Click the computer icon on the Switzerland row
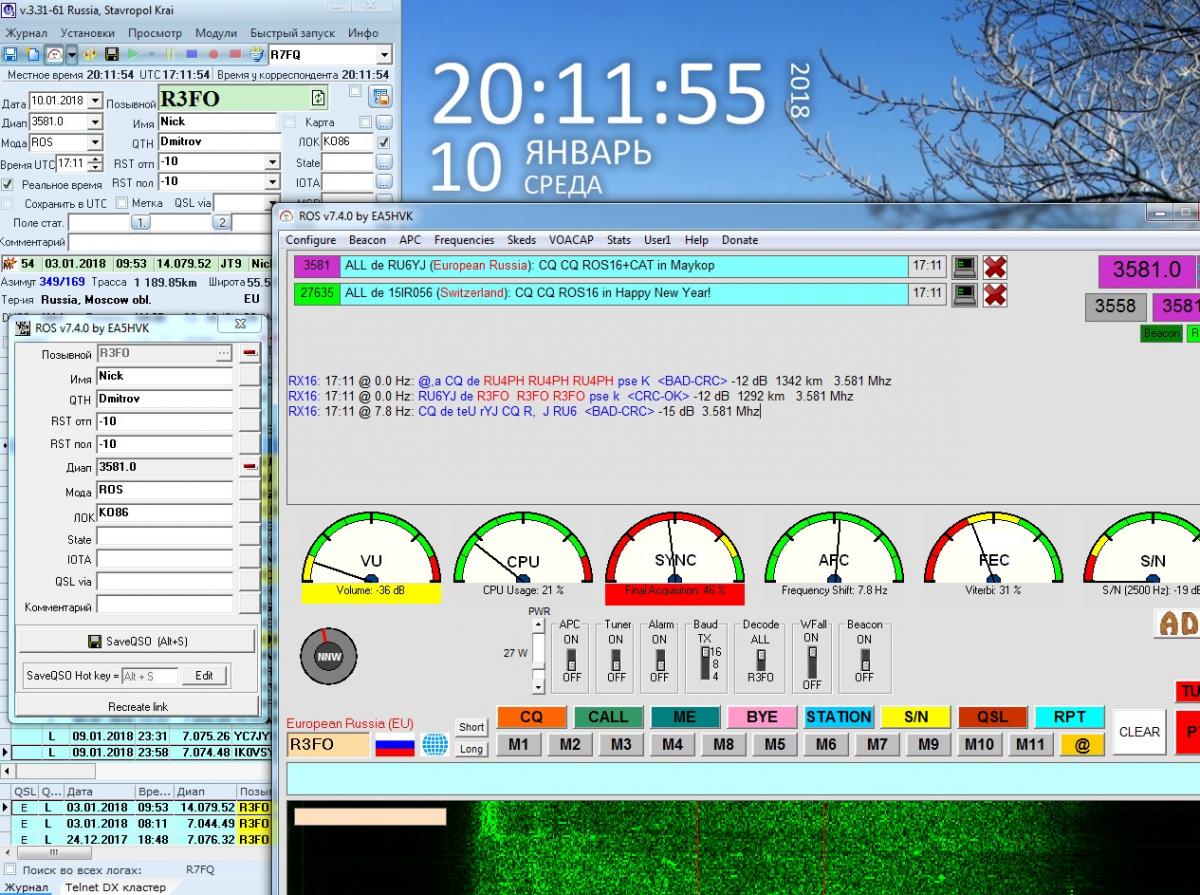This screenshot has height=895, width=1200. coord(963,294)
